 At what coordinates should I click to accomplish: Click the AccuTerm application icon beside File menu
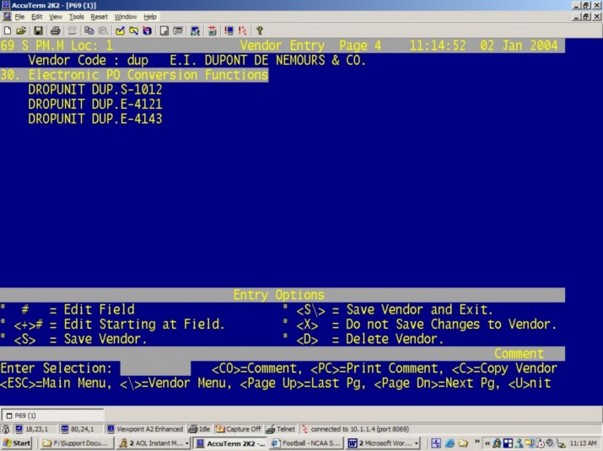coord(7,17)
